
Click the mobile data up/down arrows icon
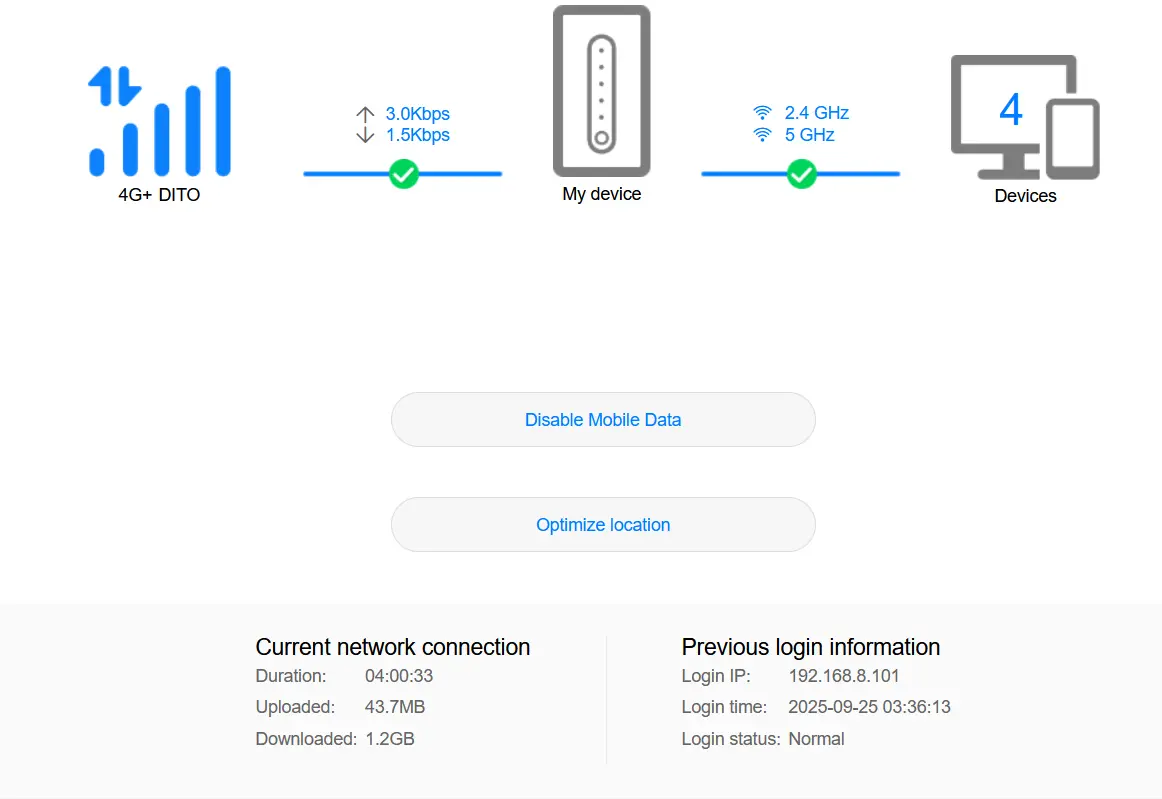[x=114, y=86]
